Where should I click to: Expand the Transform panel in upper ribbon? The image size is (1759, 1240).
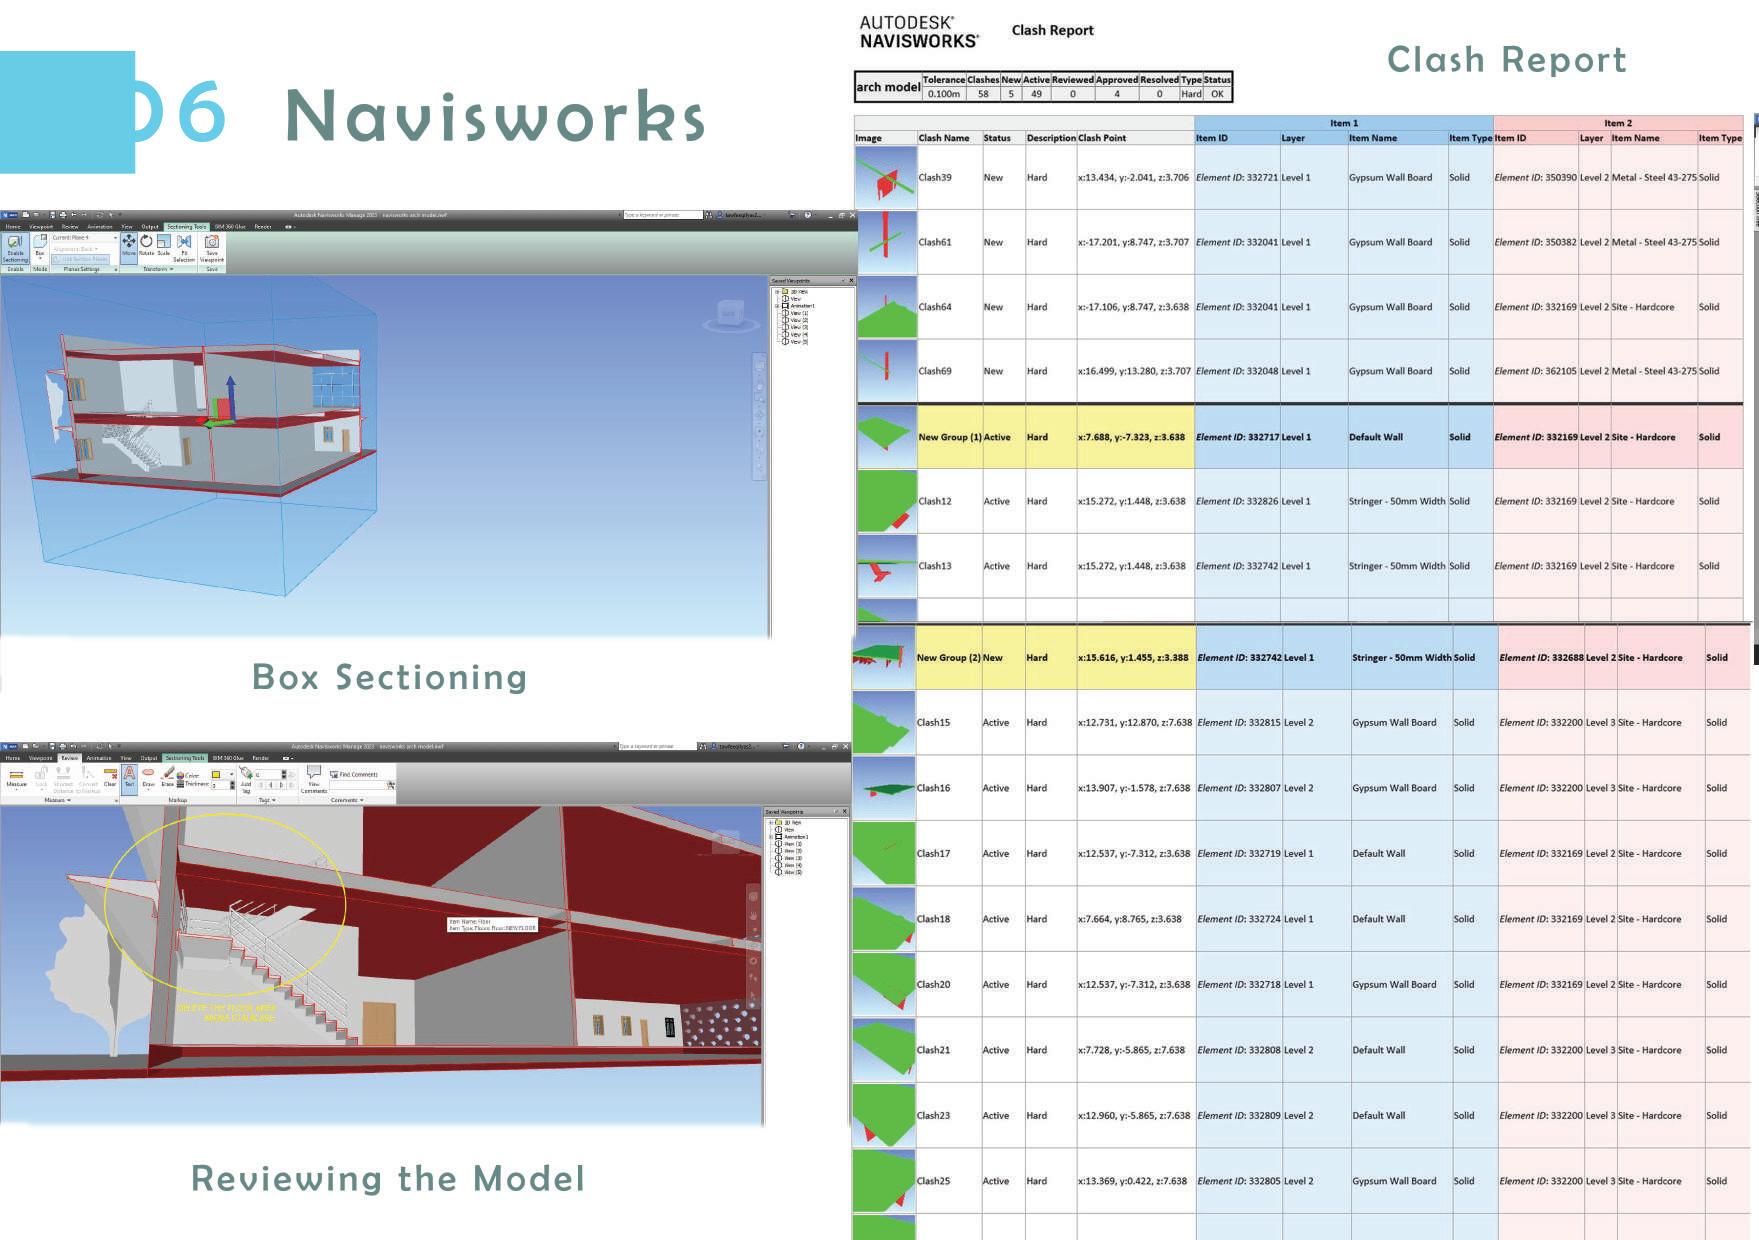coord(157,269)
